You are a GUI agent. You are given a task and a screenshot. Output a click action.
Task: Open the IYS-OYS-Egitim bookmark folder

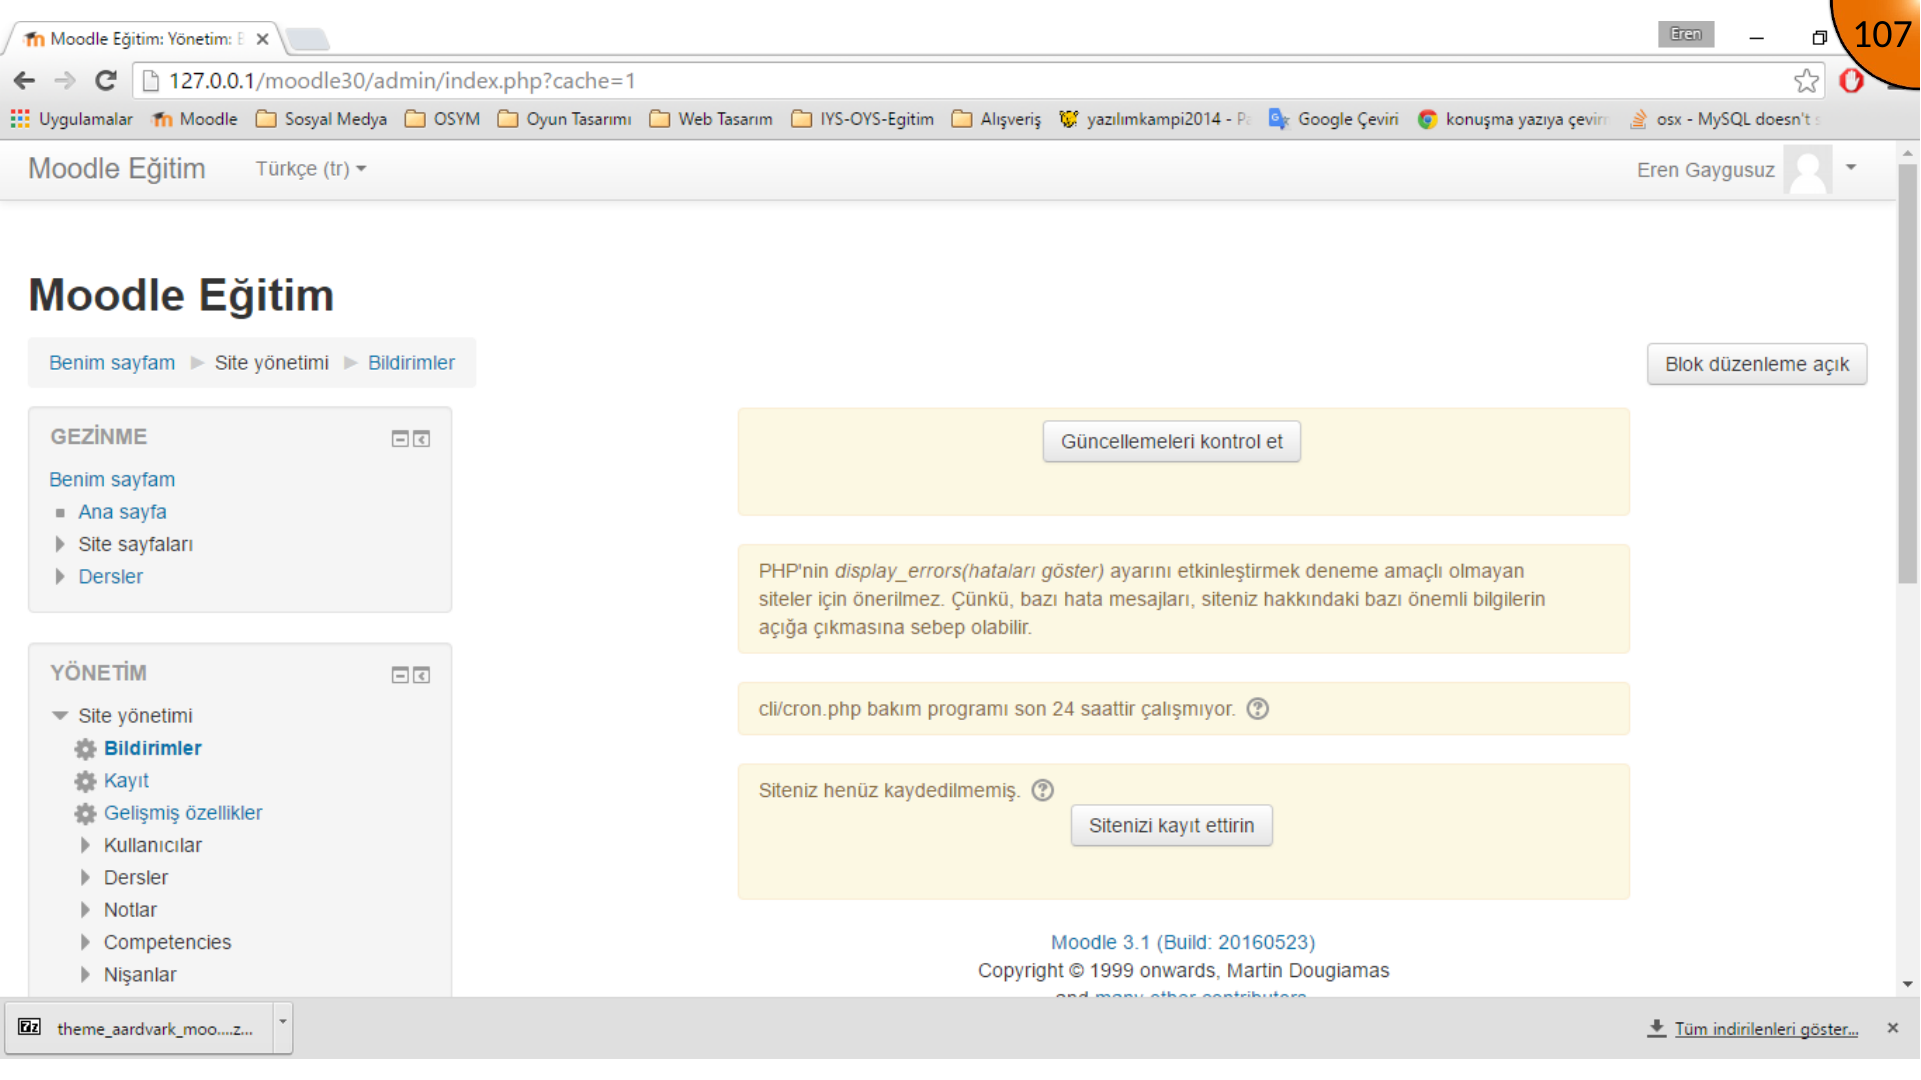tap(863, 119)
